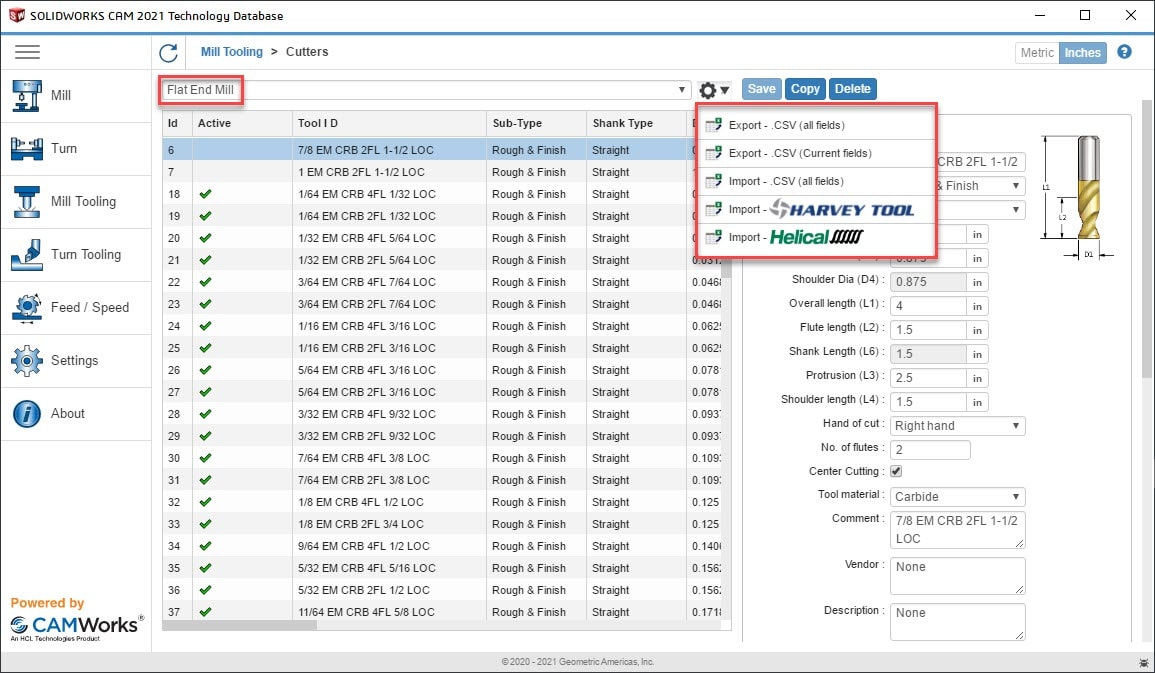Choose Export - .CSV (Current fields)

(816, 153)
